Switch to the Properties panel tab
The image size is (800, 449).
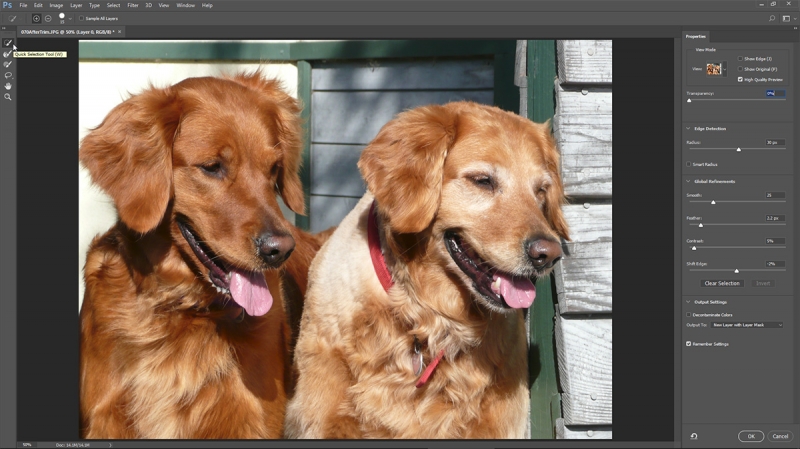pos(695,36)
